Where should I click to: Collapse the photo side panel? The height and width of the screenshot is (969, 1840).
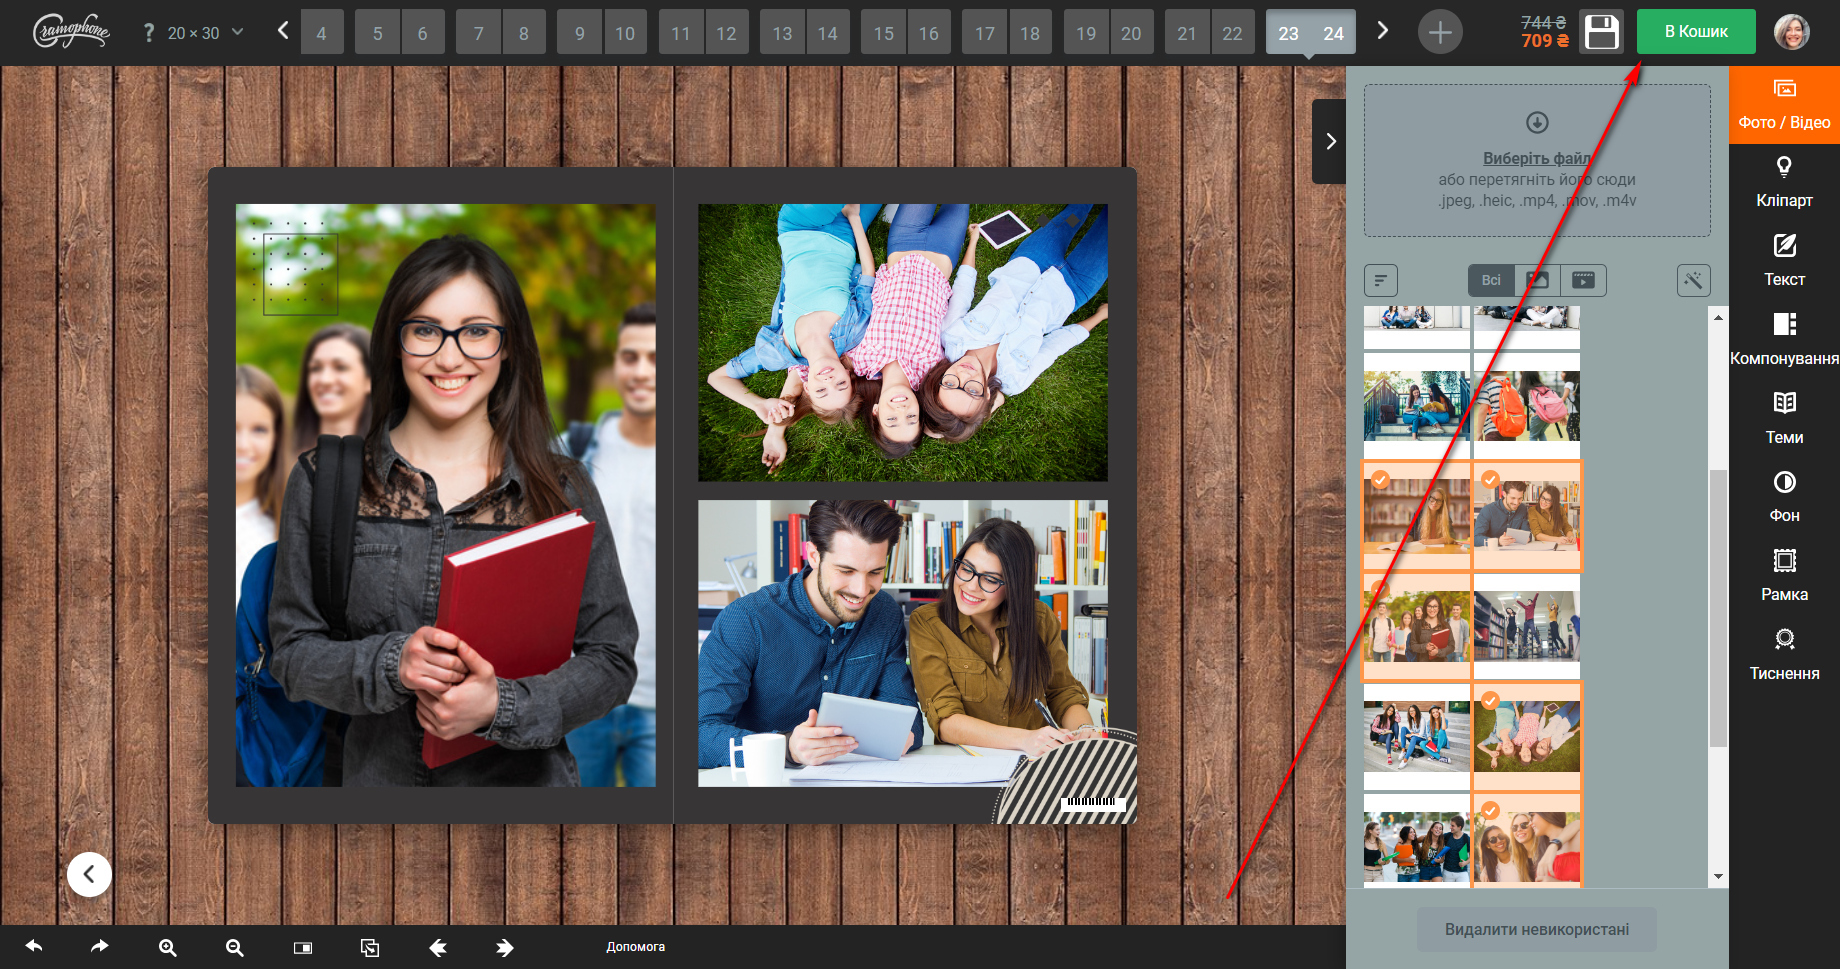pyautogui.click(x=1329, y=141)
